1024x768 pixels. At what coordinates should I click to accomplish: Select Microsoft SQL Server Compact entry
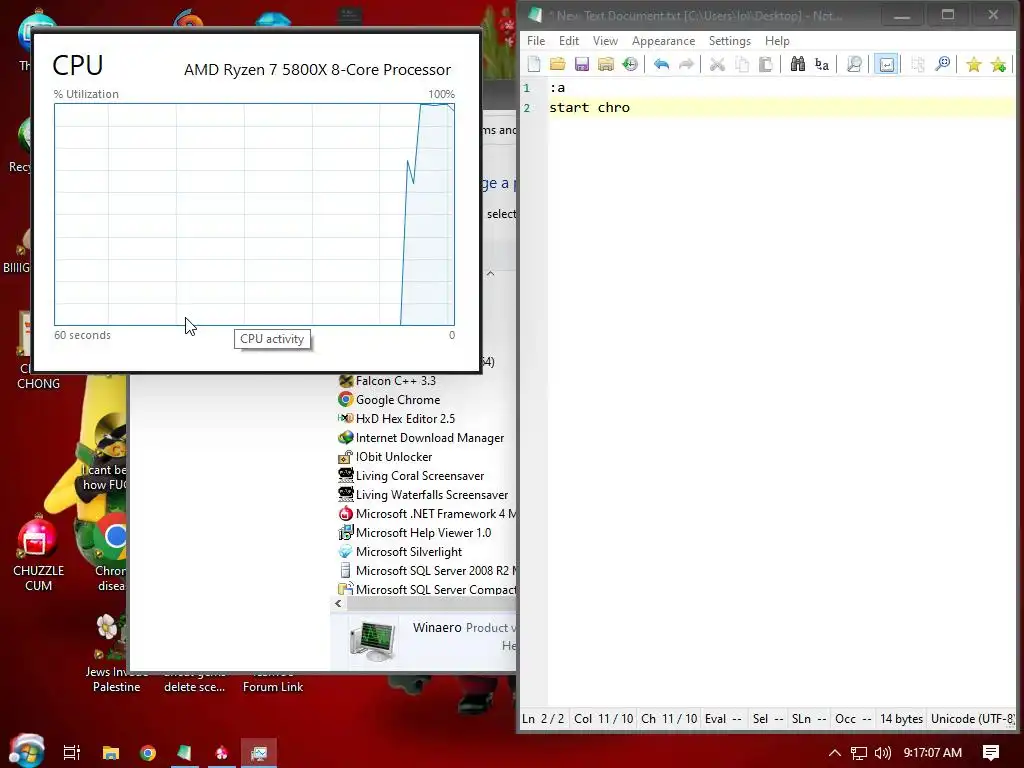coord(427,589)
